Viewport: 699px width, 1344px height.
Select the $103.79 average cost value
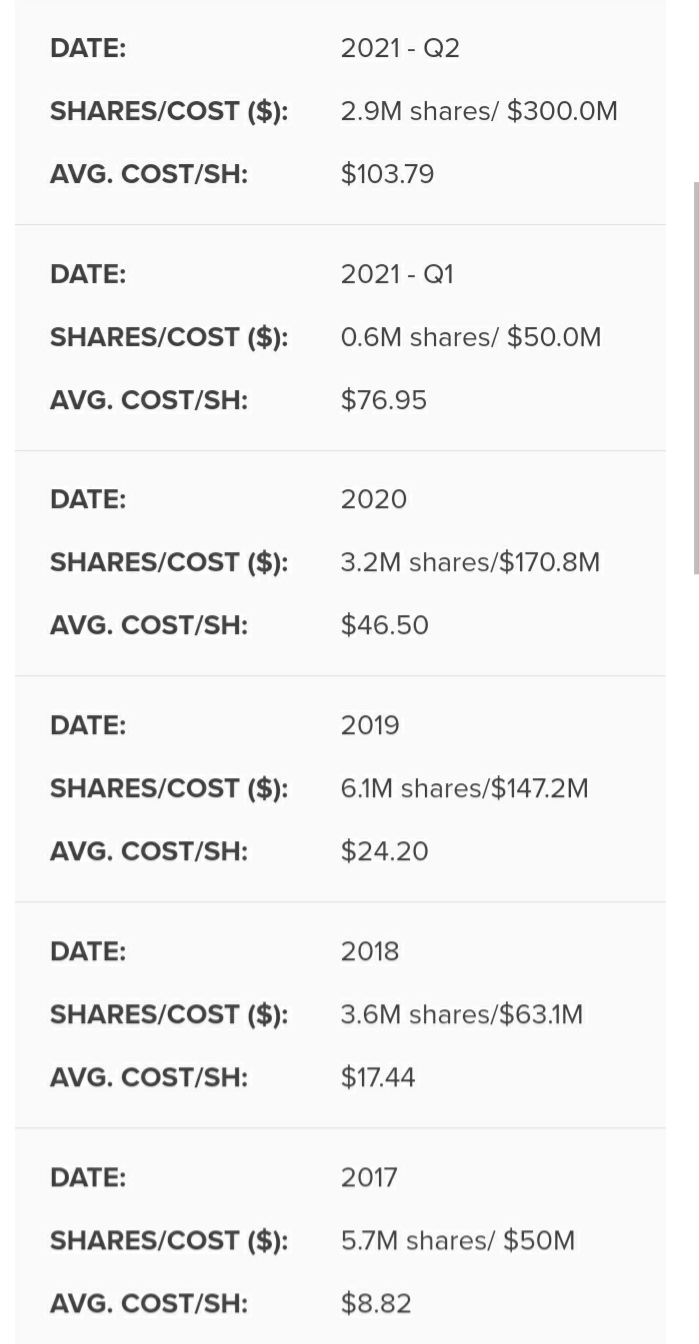(x=387, y=174)
